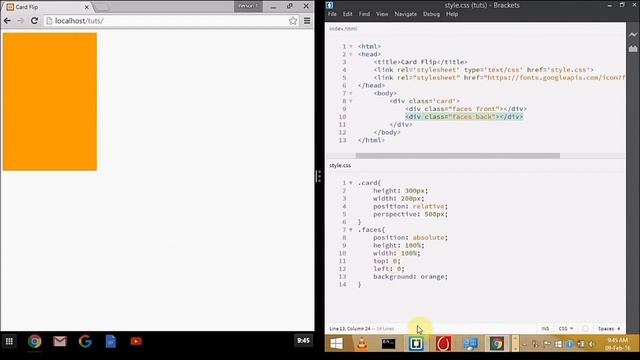Screen dimensions: 640x360
Task: Click the index.html horizontal scrollbar
Action: 458,156
